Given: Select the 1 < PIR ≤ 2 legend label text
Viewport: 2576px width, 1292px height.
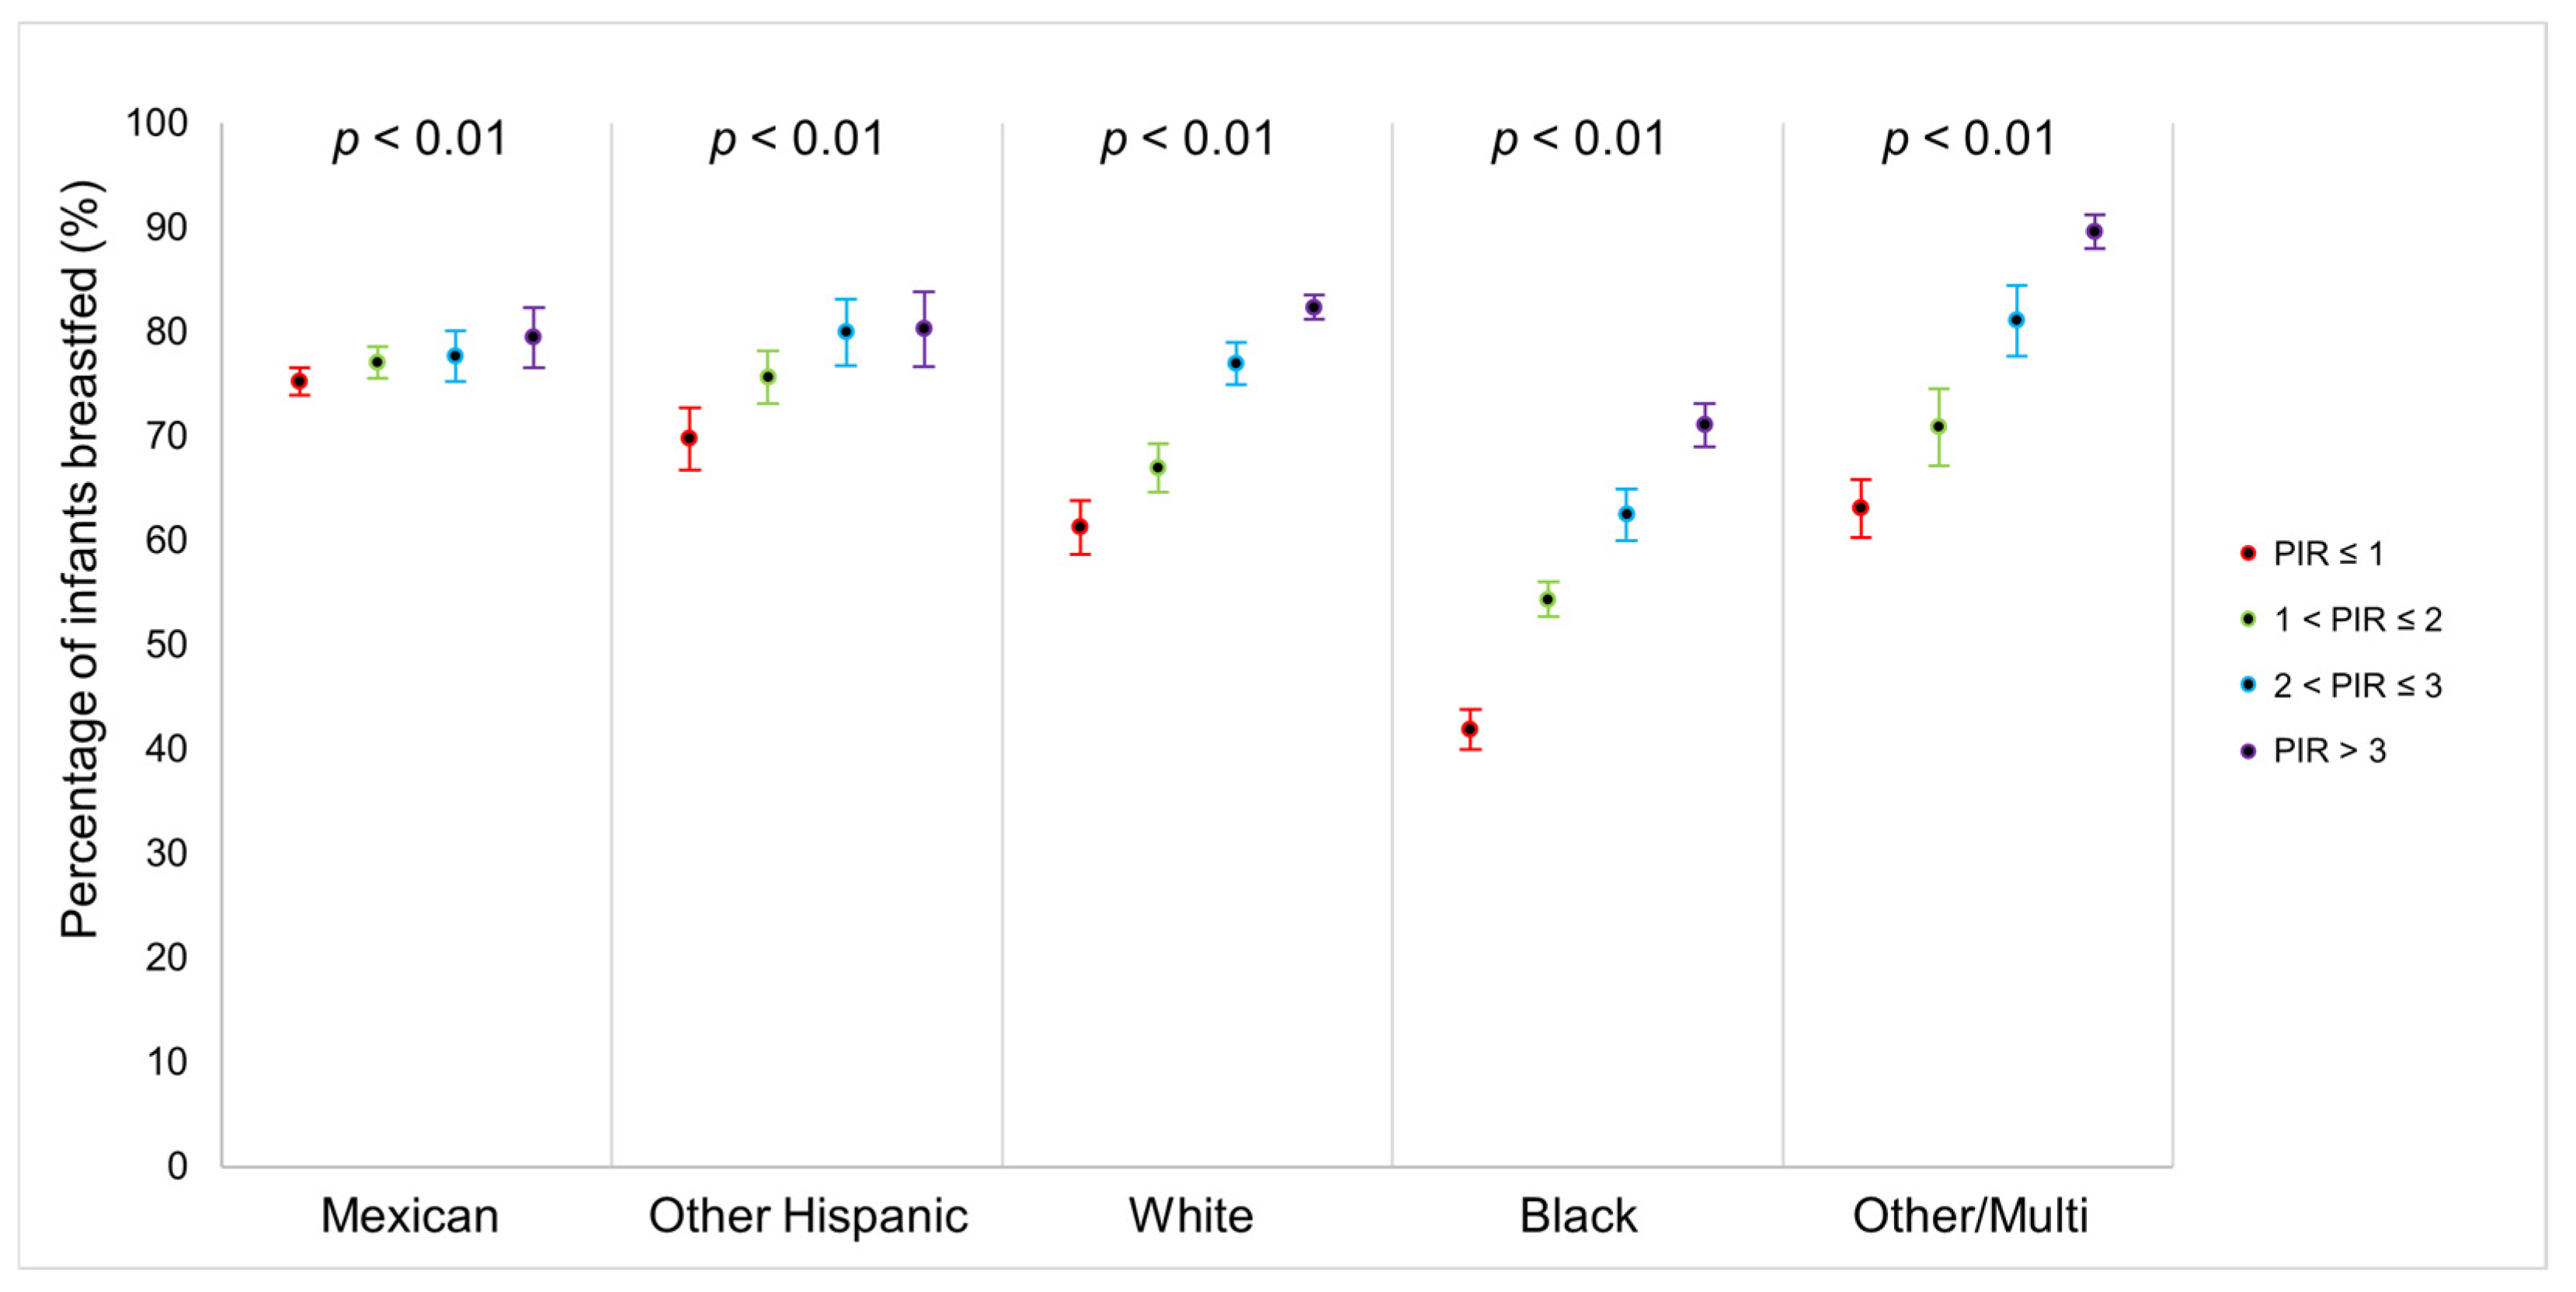Looking at the screenshot, I should click(x=2357, y=619).
